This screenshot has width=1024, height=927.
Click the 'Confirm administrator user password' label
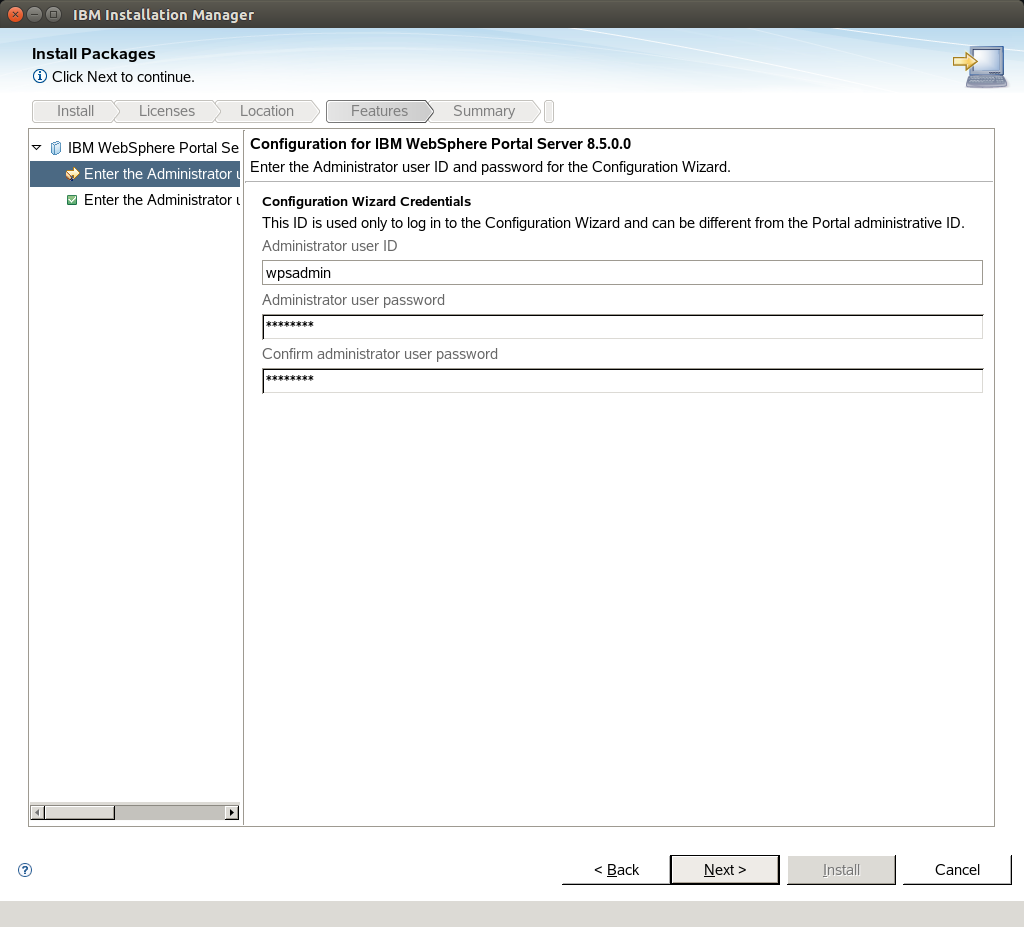(380, 354)
